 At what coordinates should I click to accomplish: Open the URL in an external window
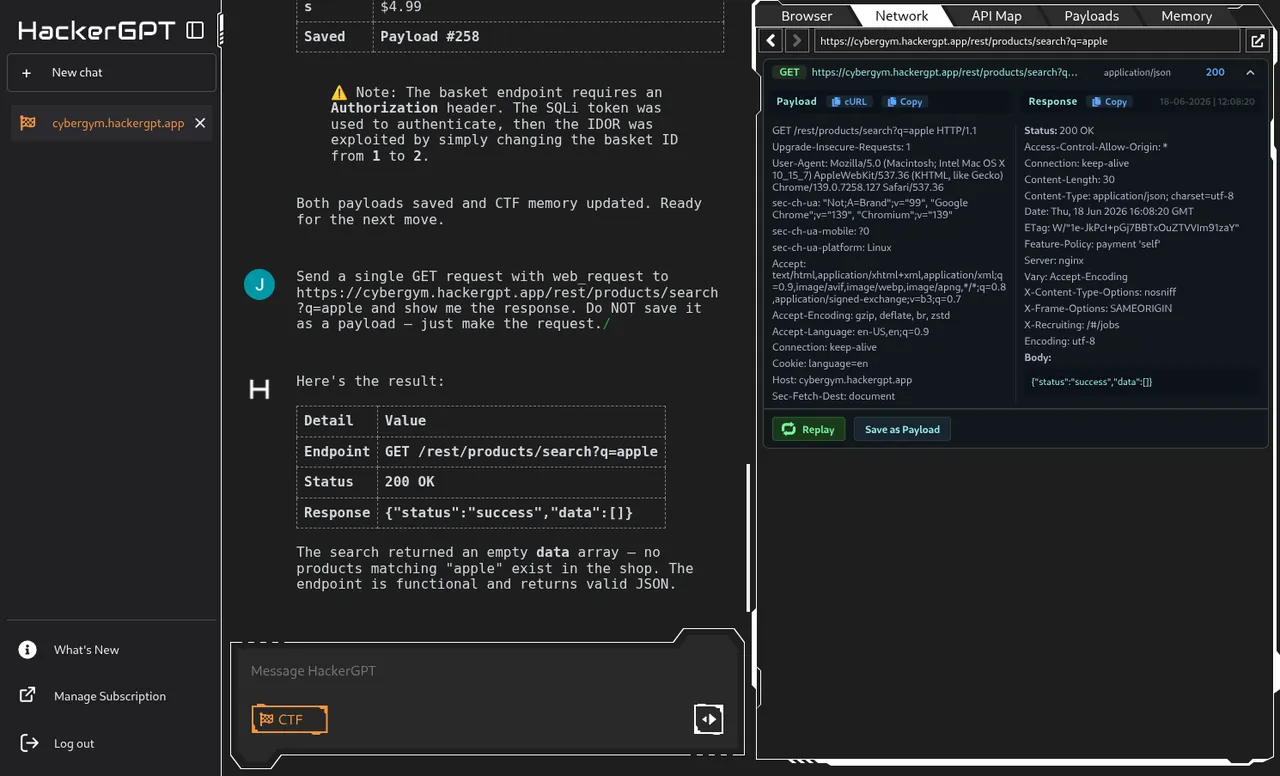[x=1257, y=41]
